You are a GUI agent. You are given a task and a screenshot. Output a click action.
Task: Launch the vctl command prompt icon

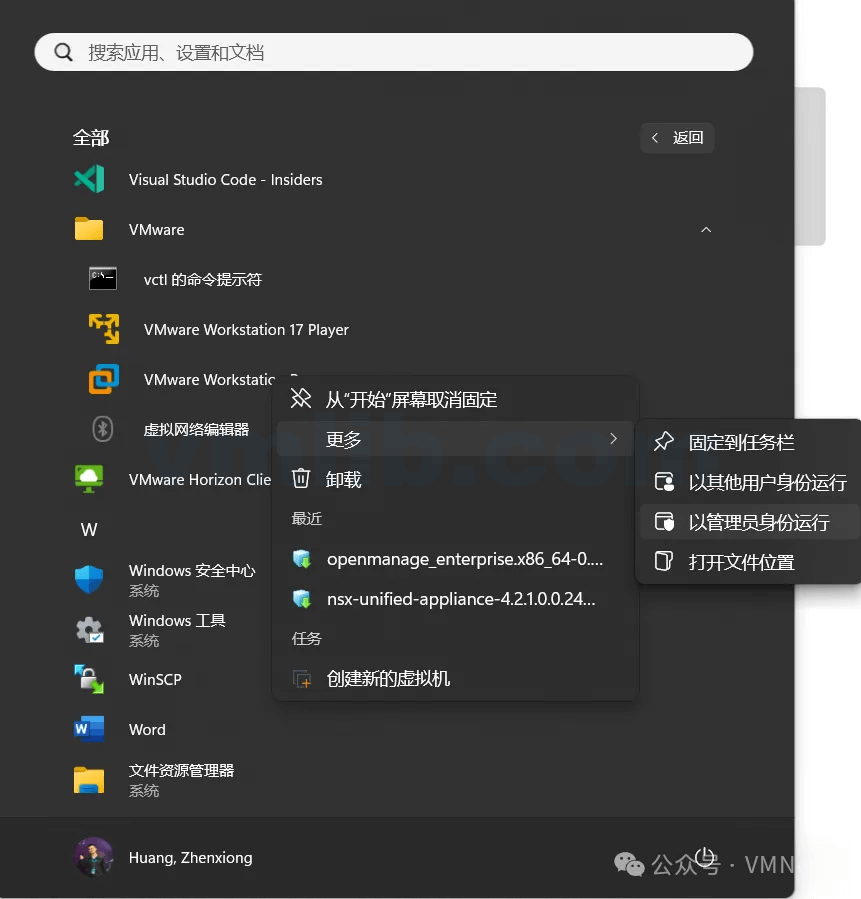coord(103,279)
